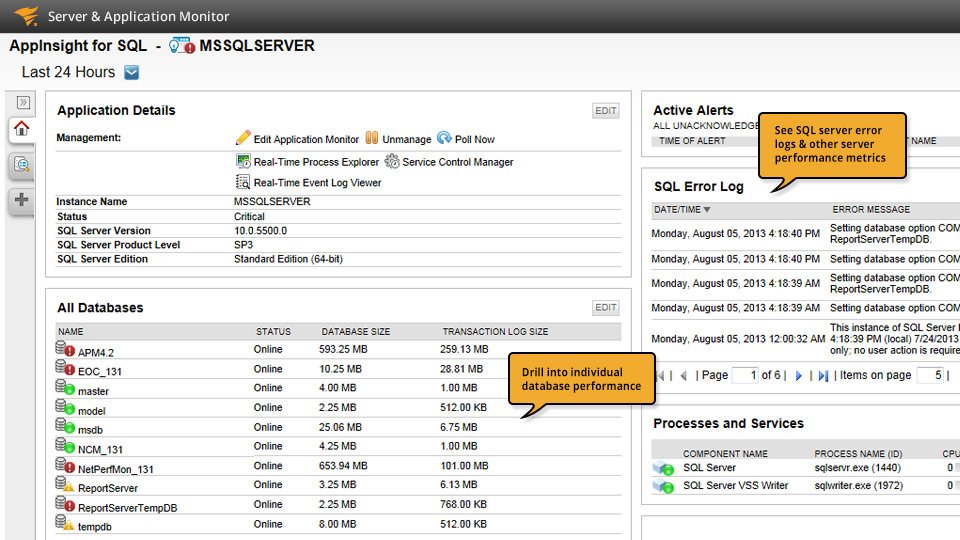The height and width of the screenshot is (540, 960).
Task: Click the Unmanage pause icon
Action: click(372, 138)
